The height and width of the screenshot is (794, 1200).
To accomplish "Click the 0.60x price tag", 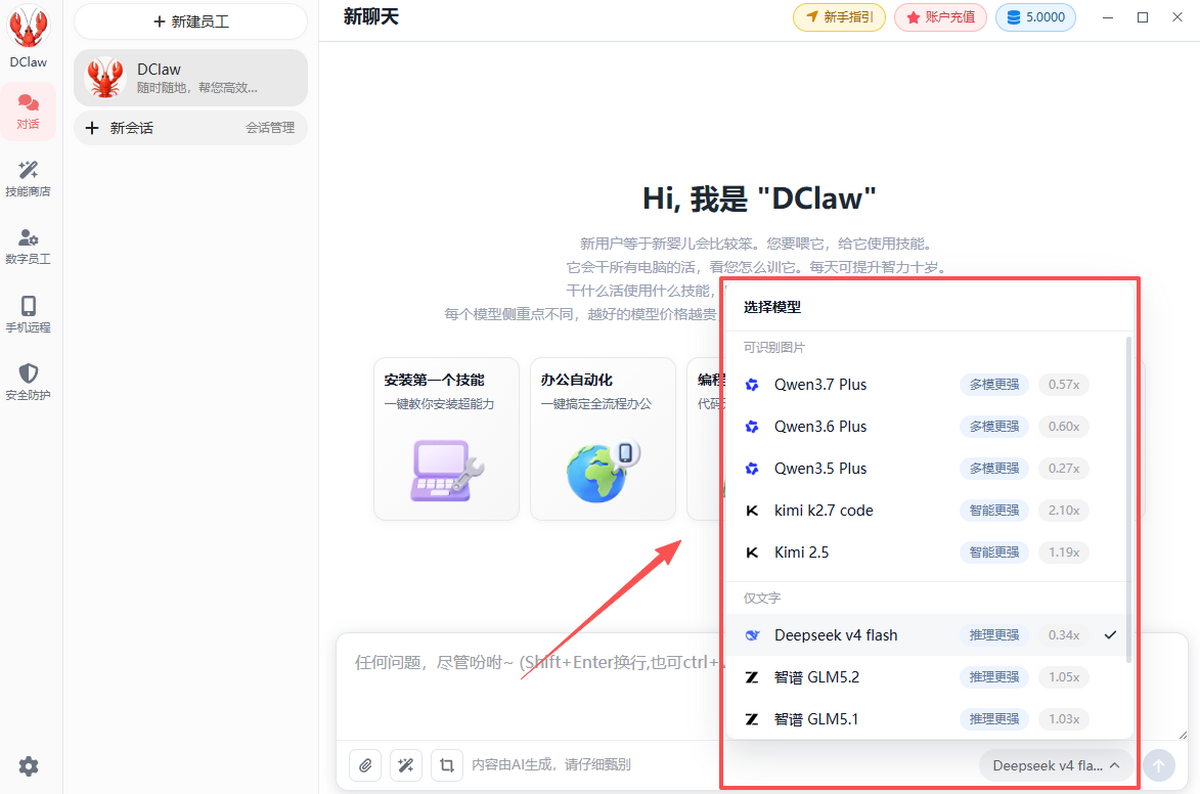I will coord(1063,426).
